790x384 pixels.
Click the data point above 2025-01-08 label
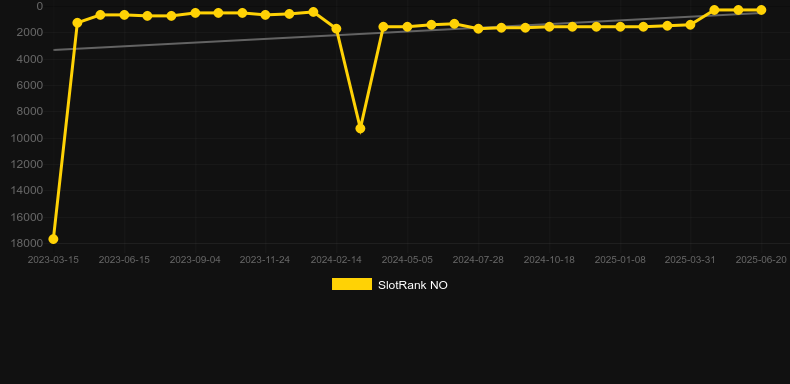(x=620, y=27)
